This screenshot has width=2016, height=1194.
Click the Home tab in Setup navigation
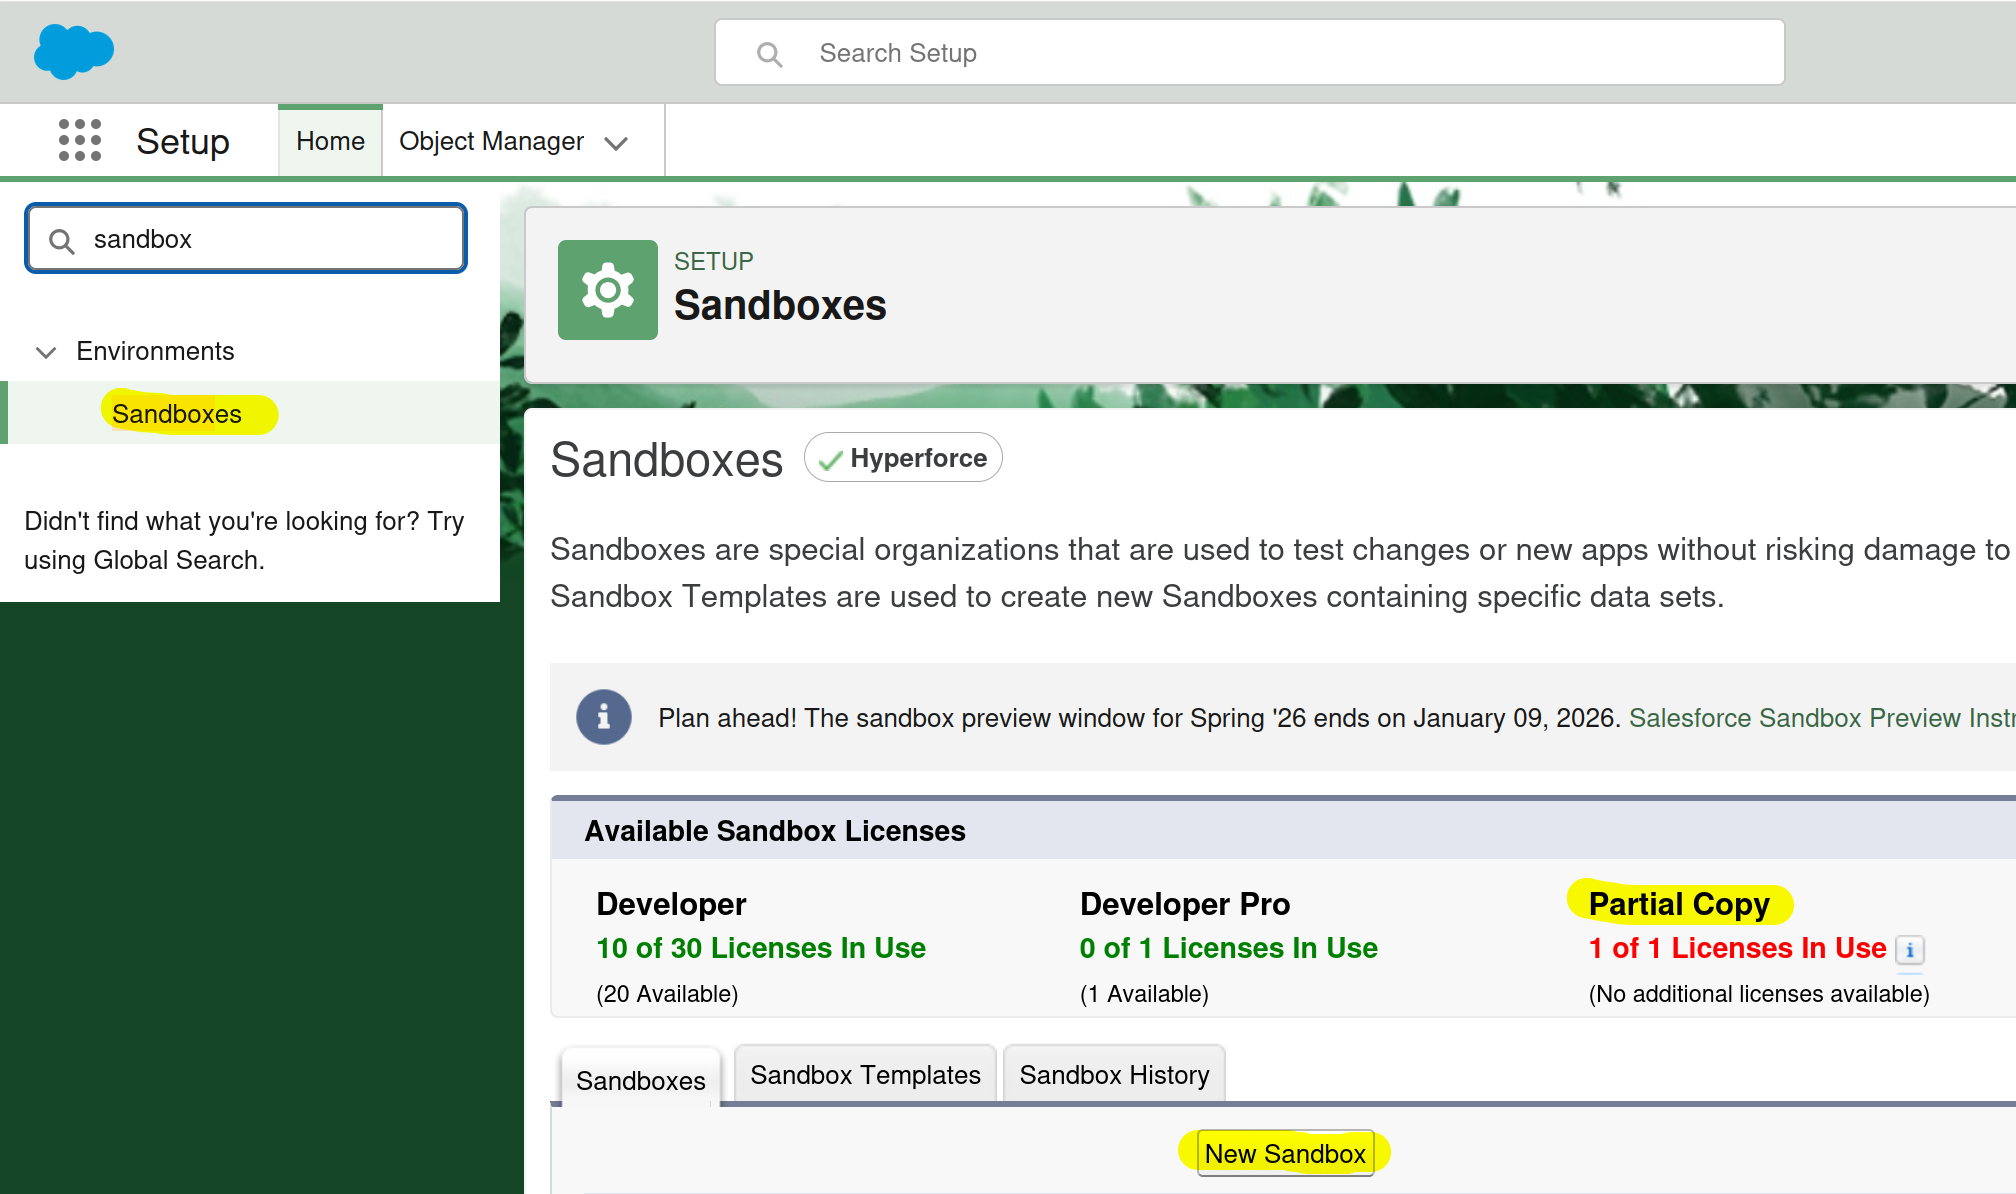[x=330, y=141]
